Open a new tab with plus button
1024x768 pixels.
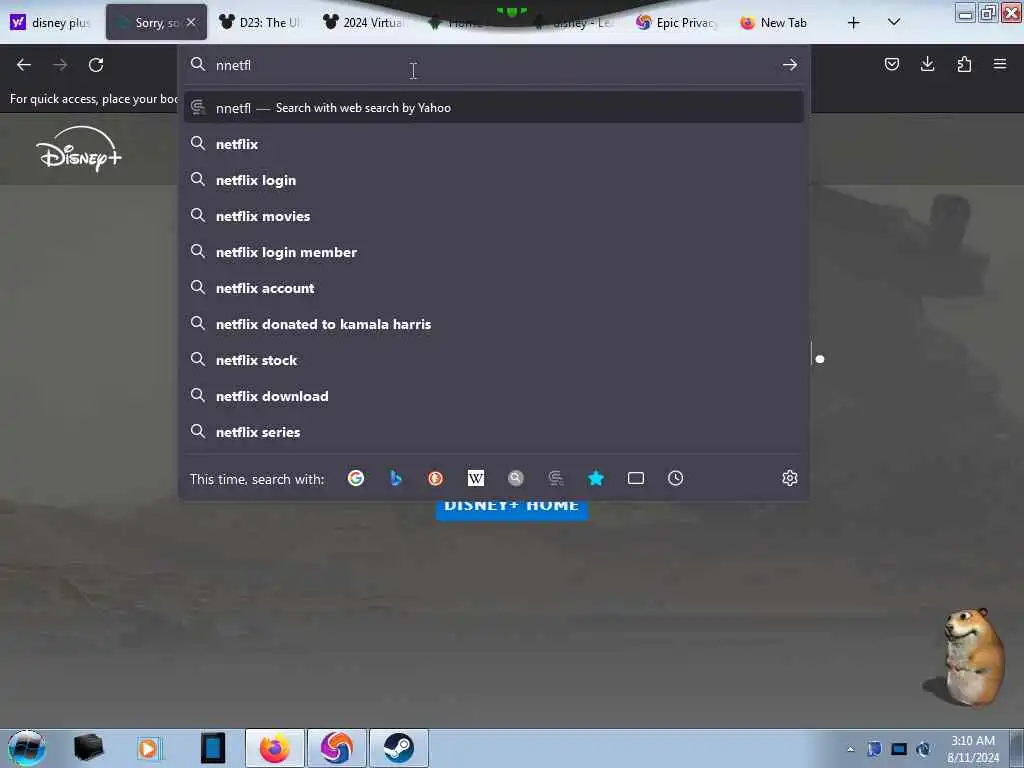853,23
